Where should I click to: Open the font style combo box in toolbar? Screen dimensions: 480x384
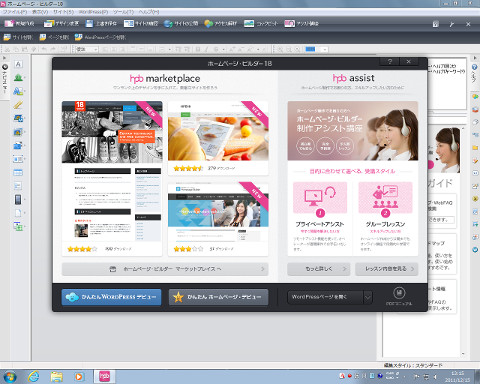click(x=87, y=49)
